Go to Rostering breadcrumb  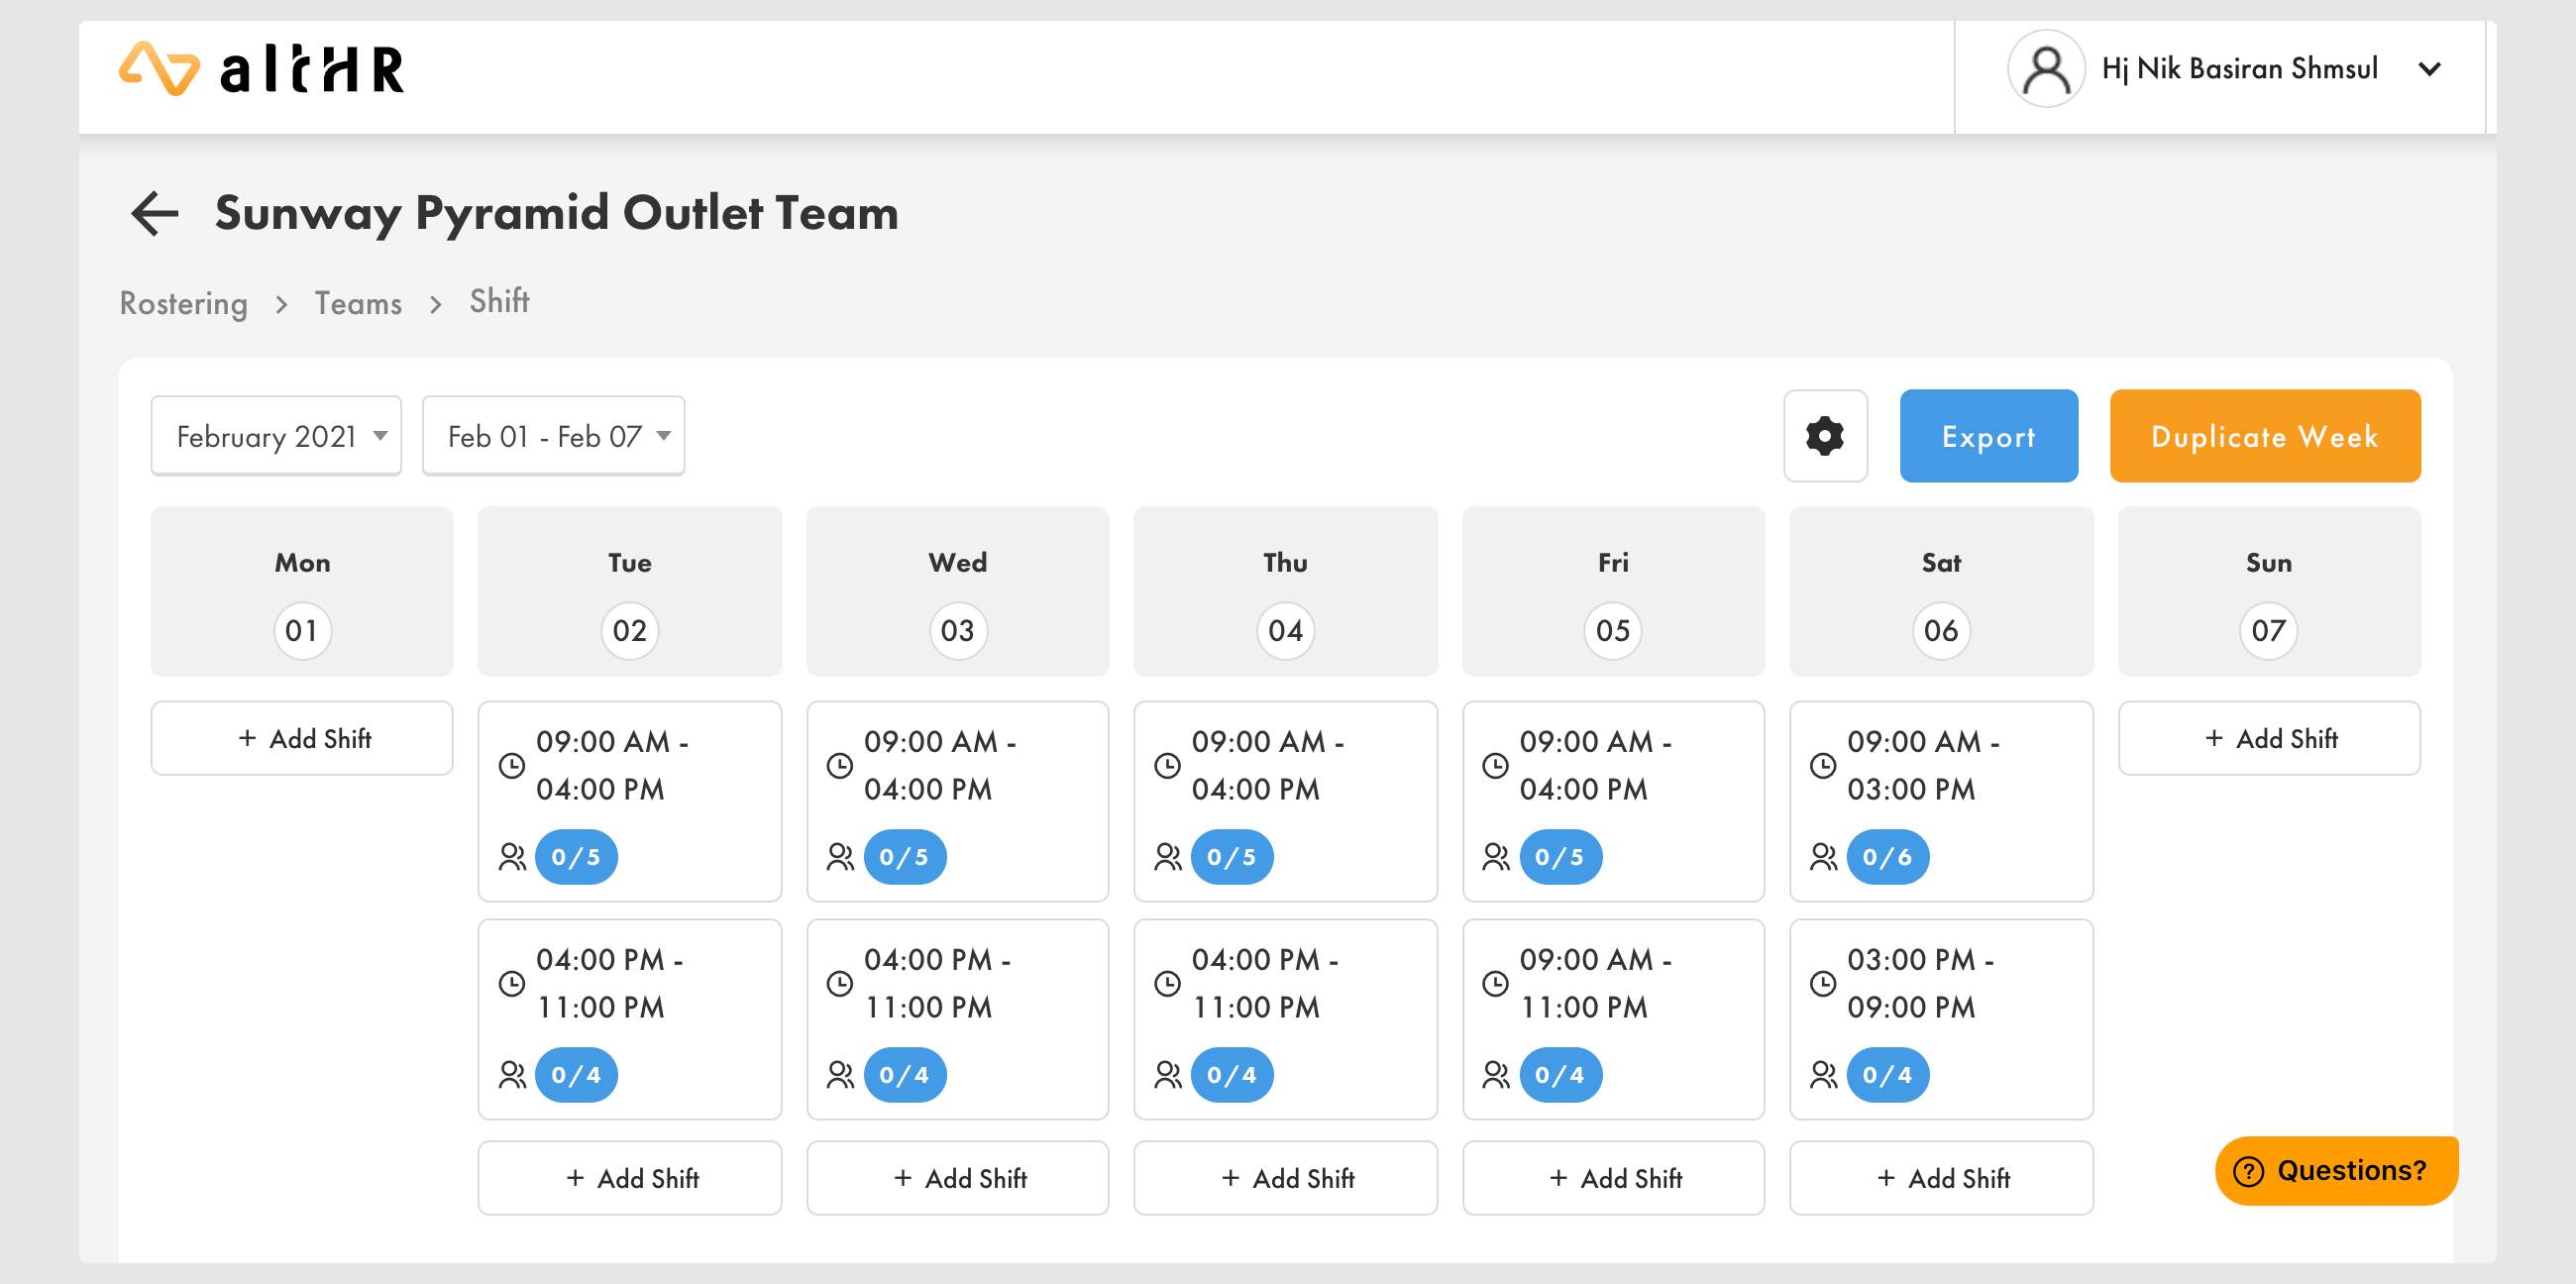coord(183,303)
